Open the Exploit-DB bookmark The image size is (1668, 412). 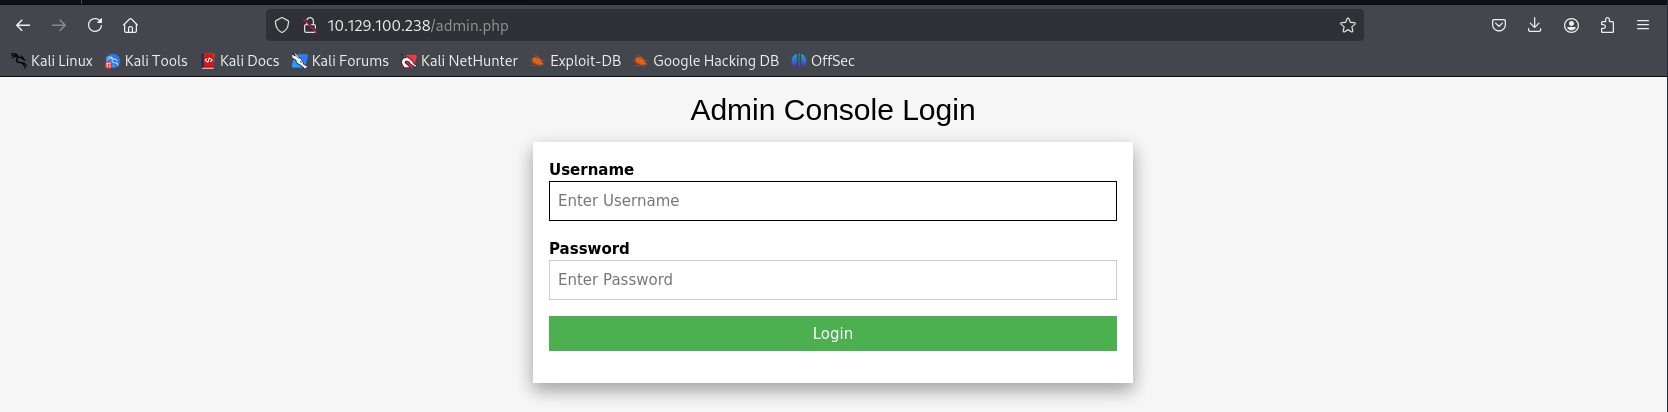(x=576, y=61)
